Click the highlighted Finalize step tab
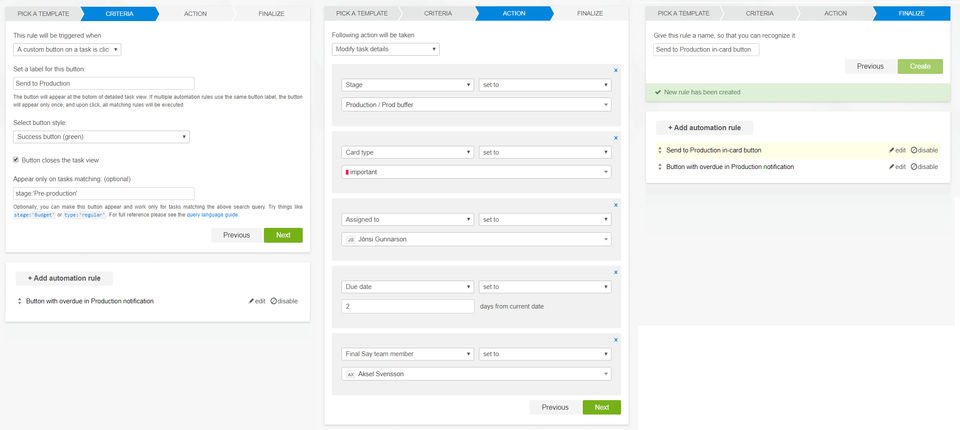 pos(911,14)
